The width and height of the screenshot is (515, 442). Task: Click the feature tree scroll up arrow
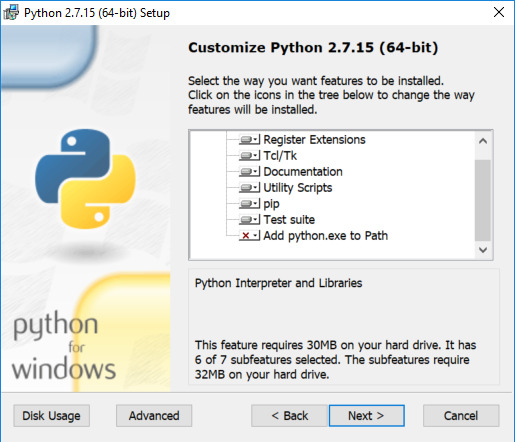tap(483, 141)
